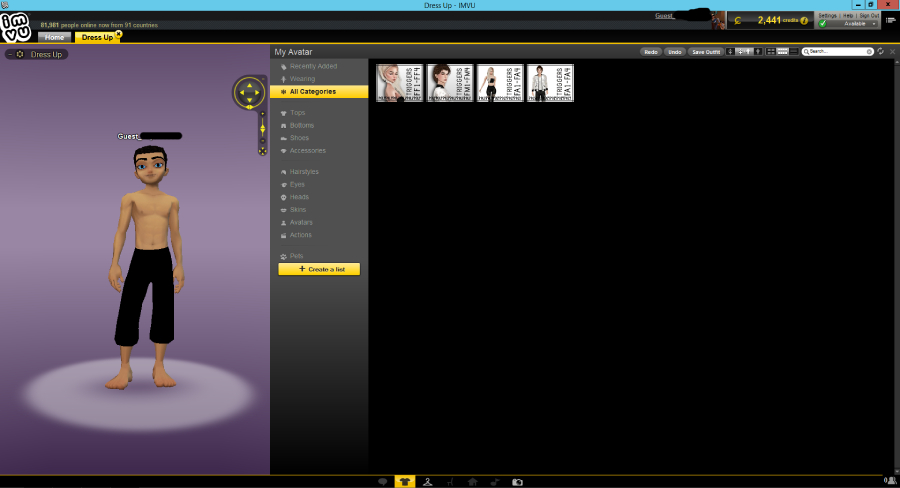The height and width of the screenshot is (488, 900).
Task: Click the Redo button
Action: 650,52
